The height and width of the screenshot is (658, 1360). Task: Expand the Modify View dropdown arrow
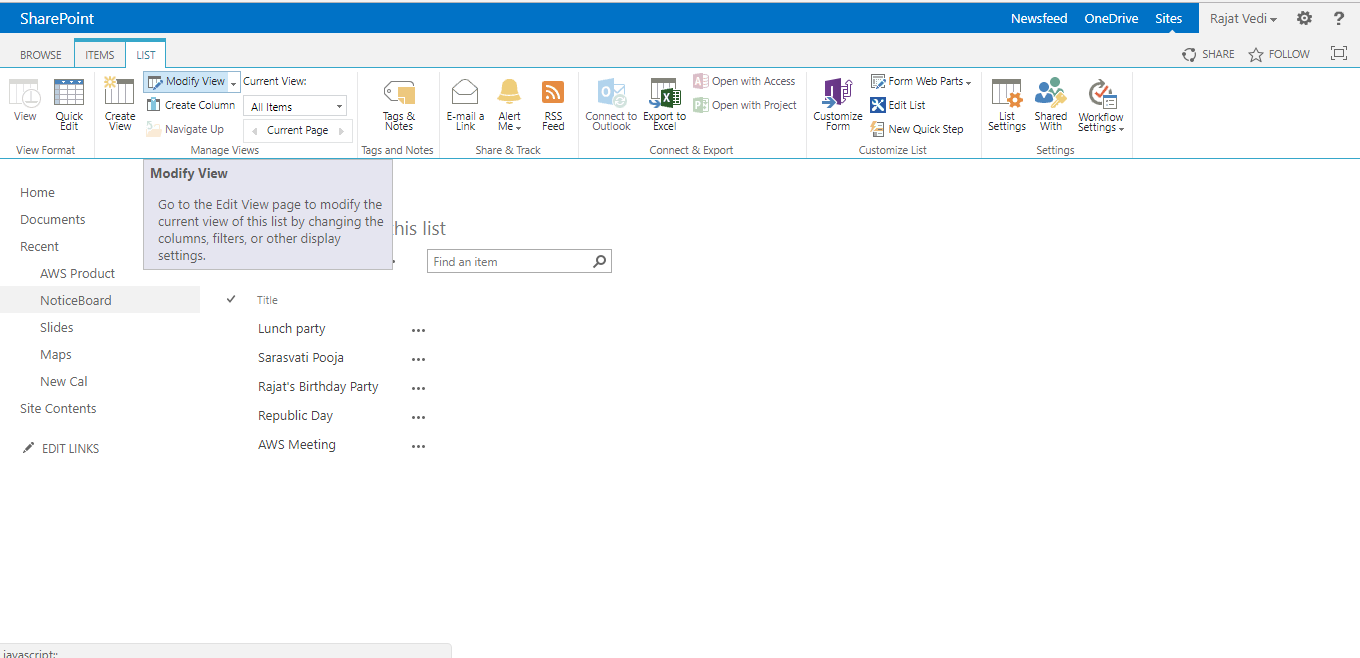click(x=231, y=81)
